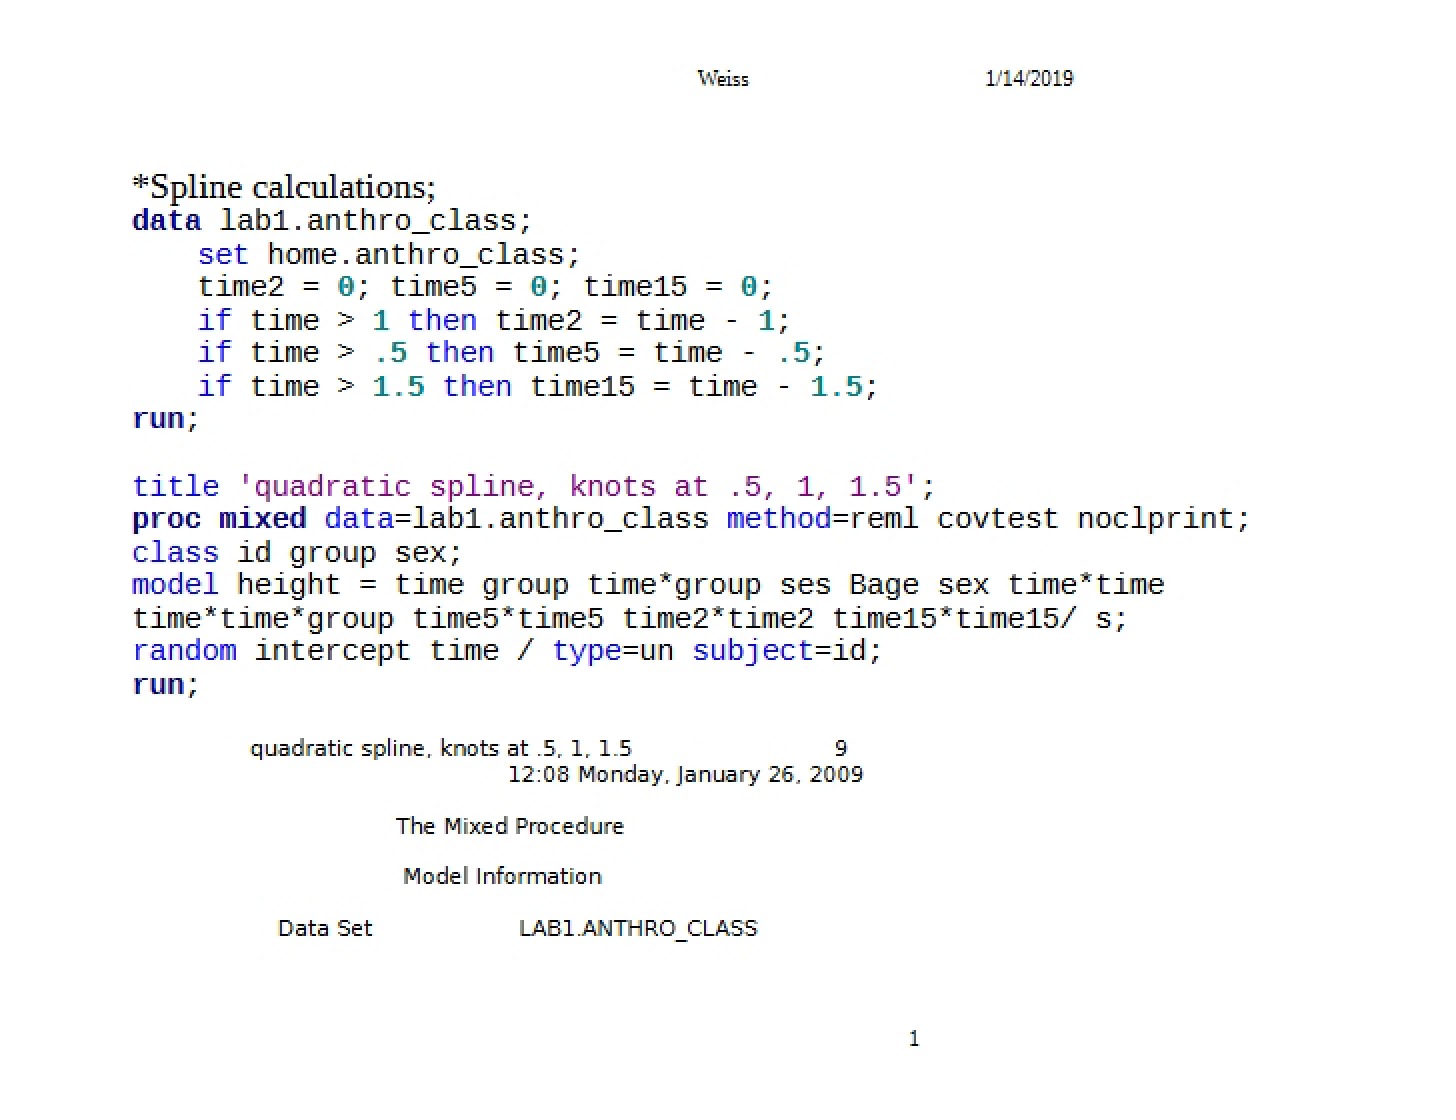Click the line 'if time > 1 then time2 = time - 1;'
Screen dimensions: 1456x1120
click(494, 320)
